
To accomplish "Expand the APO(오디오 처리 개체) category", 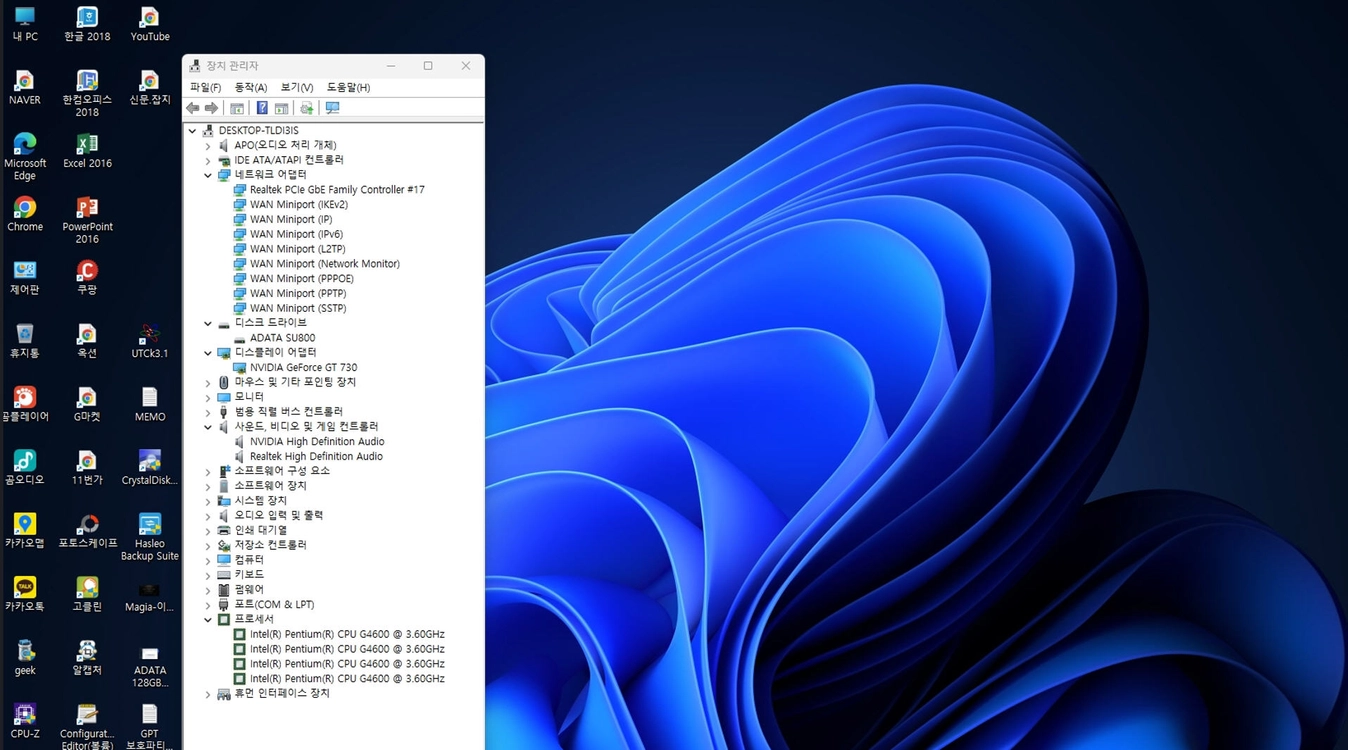I will point(208,146).
